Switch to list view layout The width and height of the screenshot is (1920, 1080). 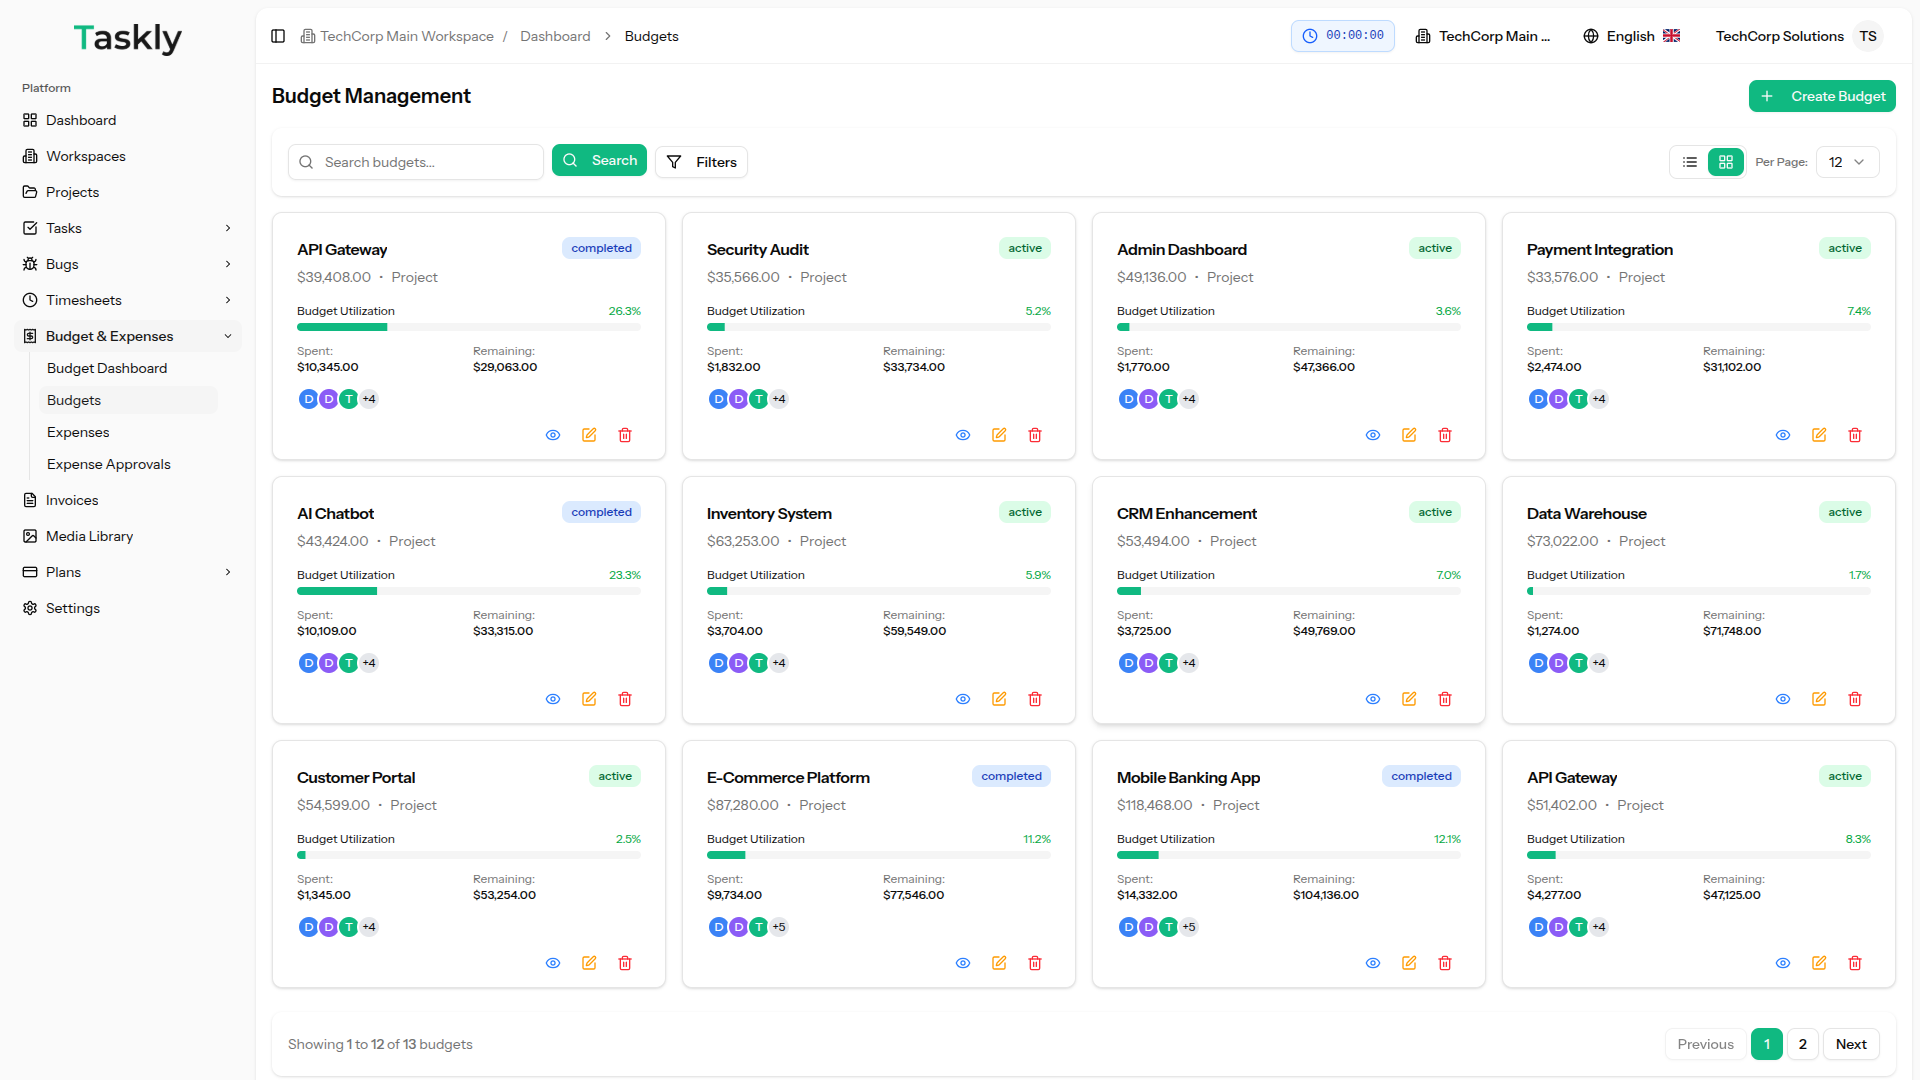(x=1690, y=162)
